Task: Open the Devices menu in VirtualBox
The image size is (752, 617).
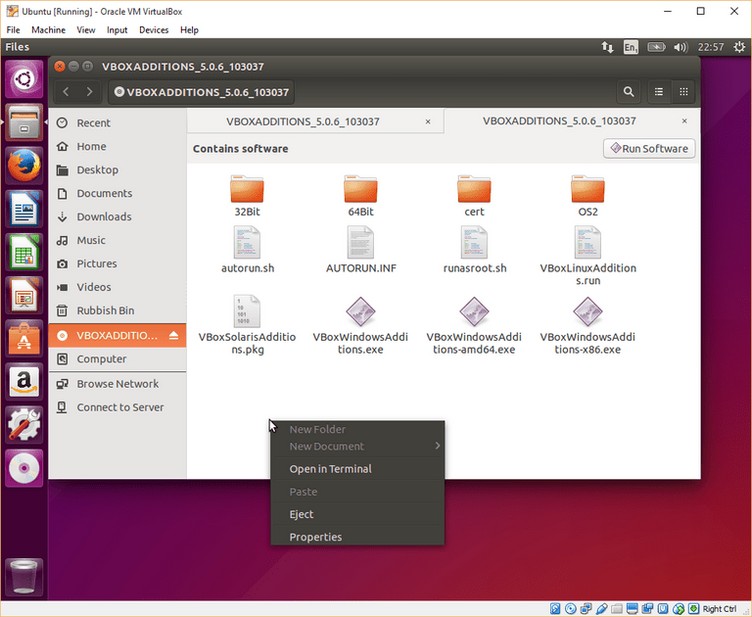Action: pyautogui.click(x=154, y=30)
